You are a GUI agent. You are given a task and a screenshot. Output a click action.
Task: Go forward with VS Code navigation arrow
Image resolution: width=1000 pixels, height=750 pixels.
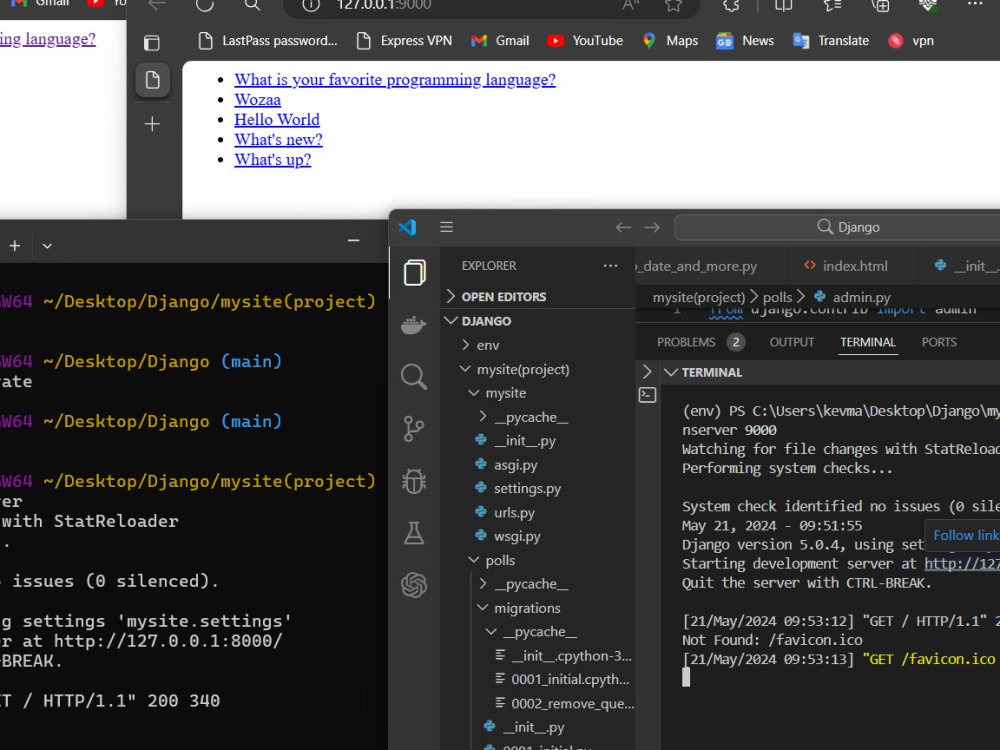tap(652, 227)
